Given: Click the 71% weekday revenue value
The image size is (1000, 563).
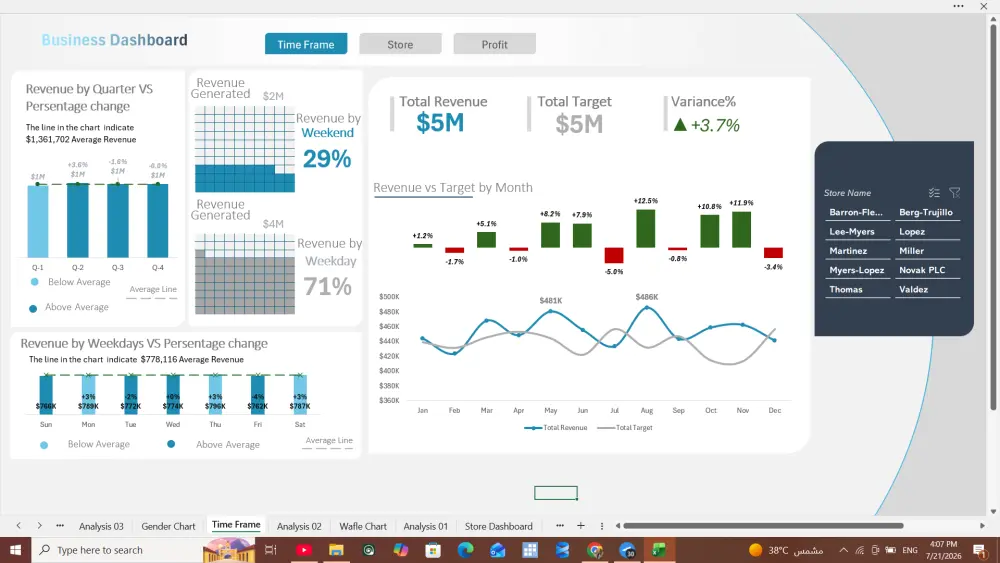Looking at the screenshot, I should pyautogui.click(x=327, y=286).
